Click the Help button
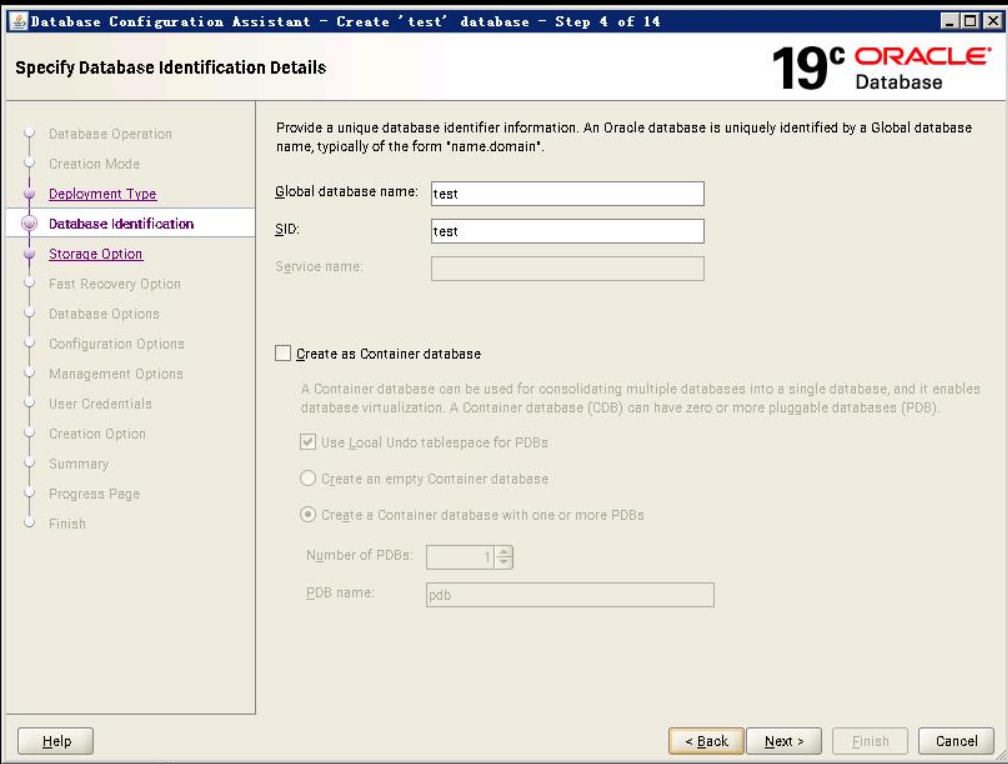The height and width of the screenshot is (764, 1008). tap(56, 741)
